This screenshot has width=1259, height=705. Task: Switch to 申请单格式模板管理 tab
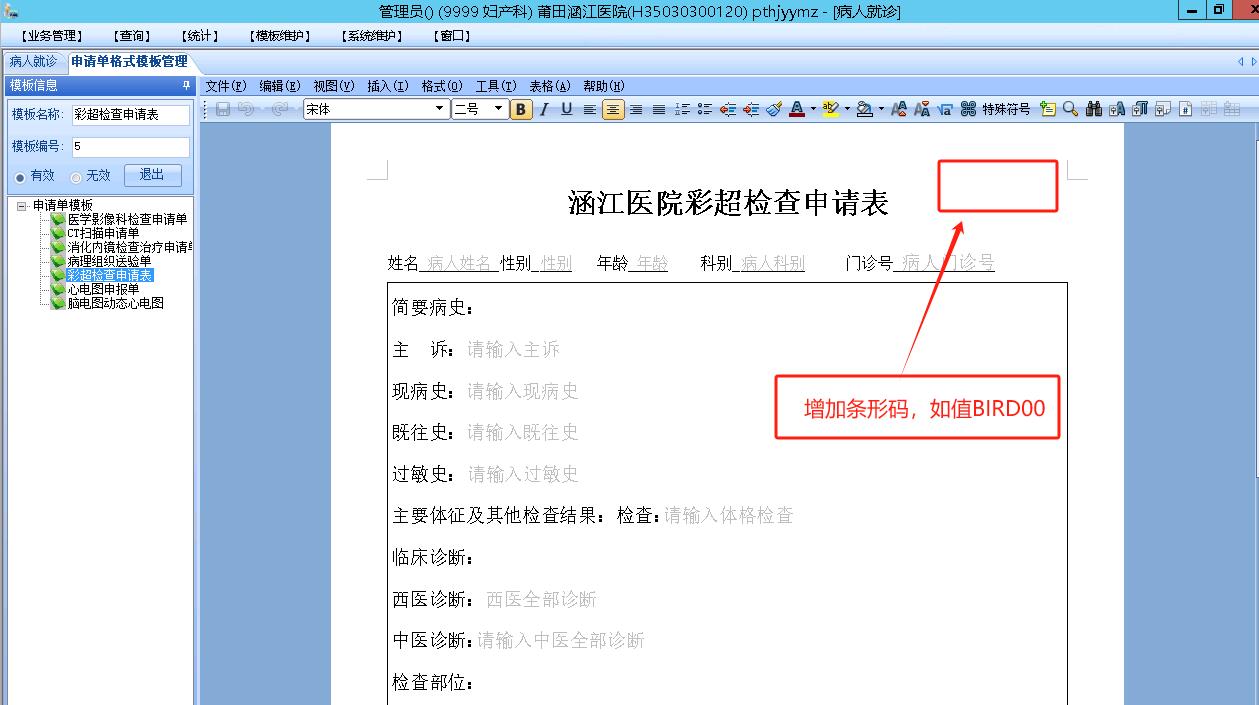129,61
